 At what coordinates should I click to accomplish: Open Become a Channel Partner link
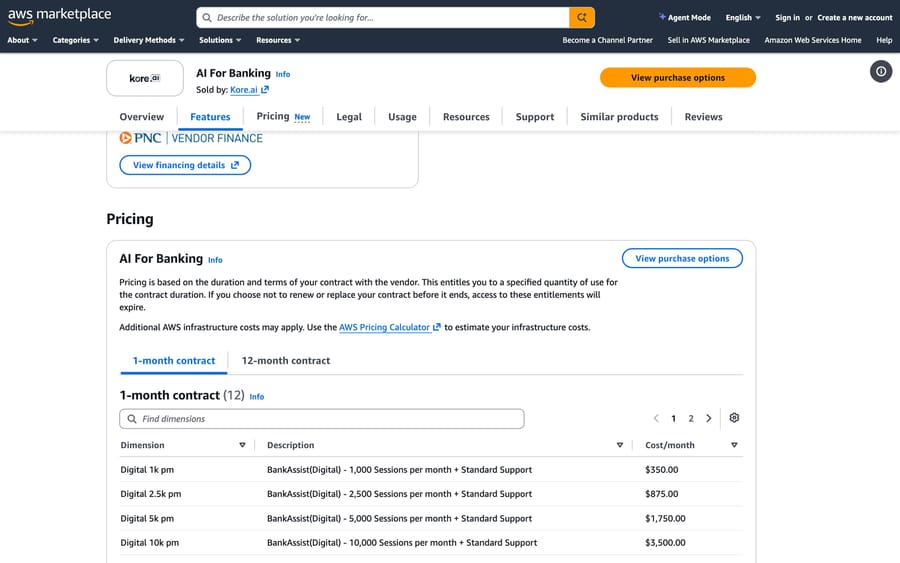click(x=607, y=40)
